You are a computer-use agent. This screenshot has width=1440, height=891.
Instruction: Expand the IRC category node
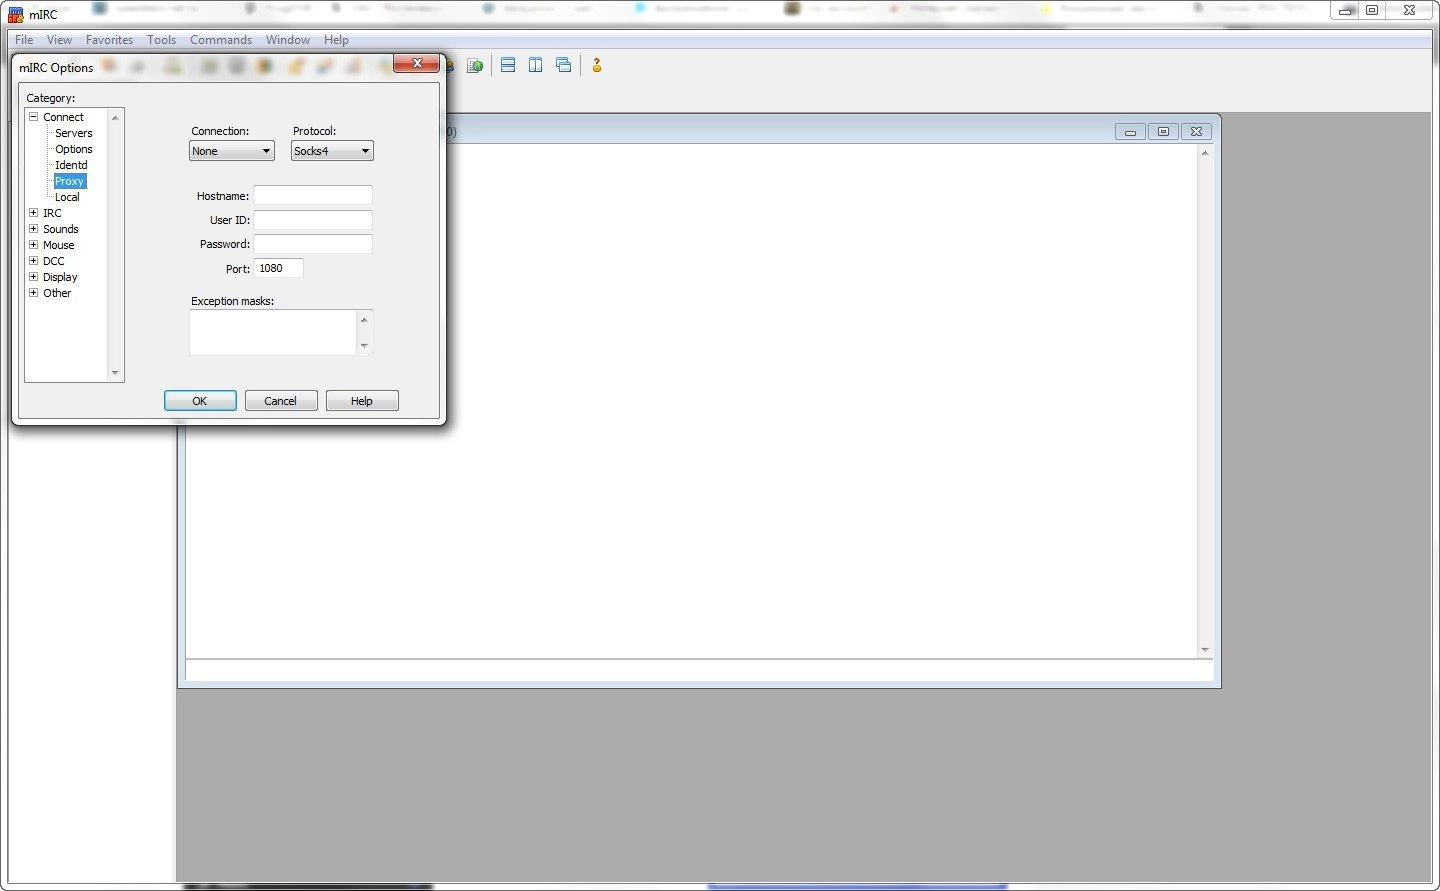[x=33, y=213]
